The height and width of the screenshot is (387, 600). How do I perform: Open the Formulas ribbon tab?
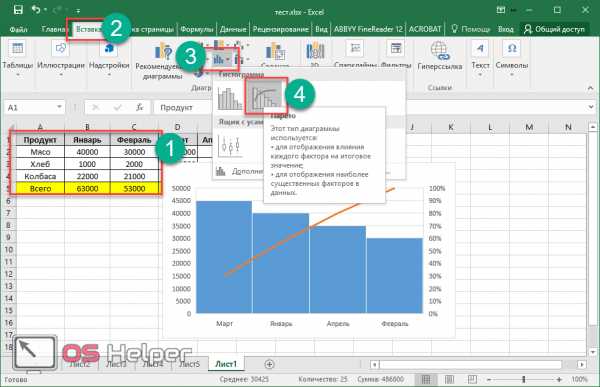click(197, 29)
